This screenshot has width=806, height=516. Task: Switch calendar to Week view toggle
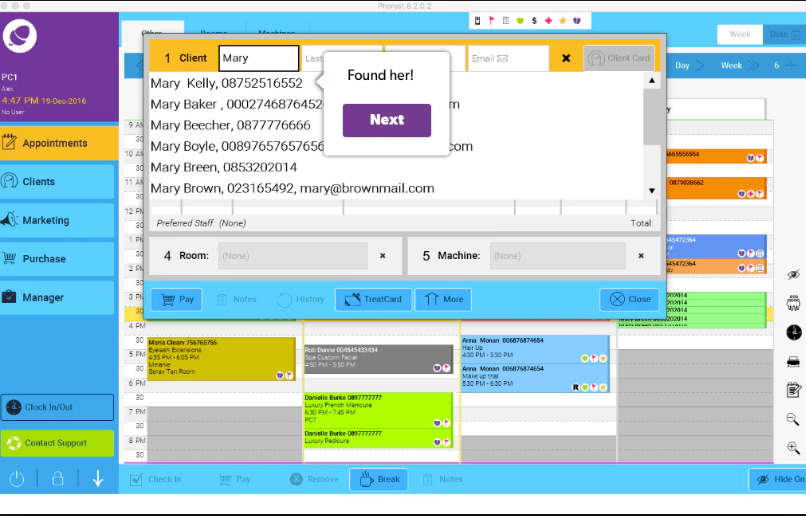click(x=739, y=34)
